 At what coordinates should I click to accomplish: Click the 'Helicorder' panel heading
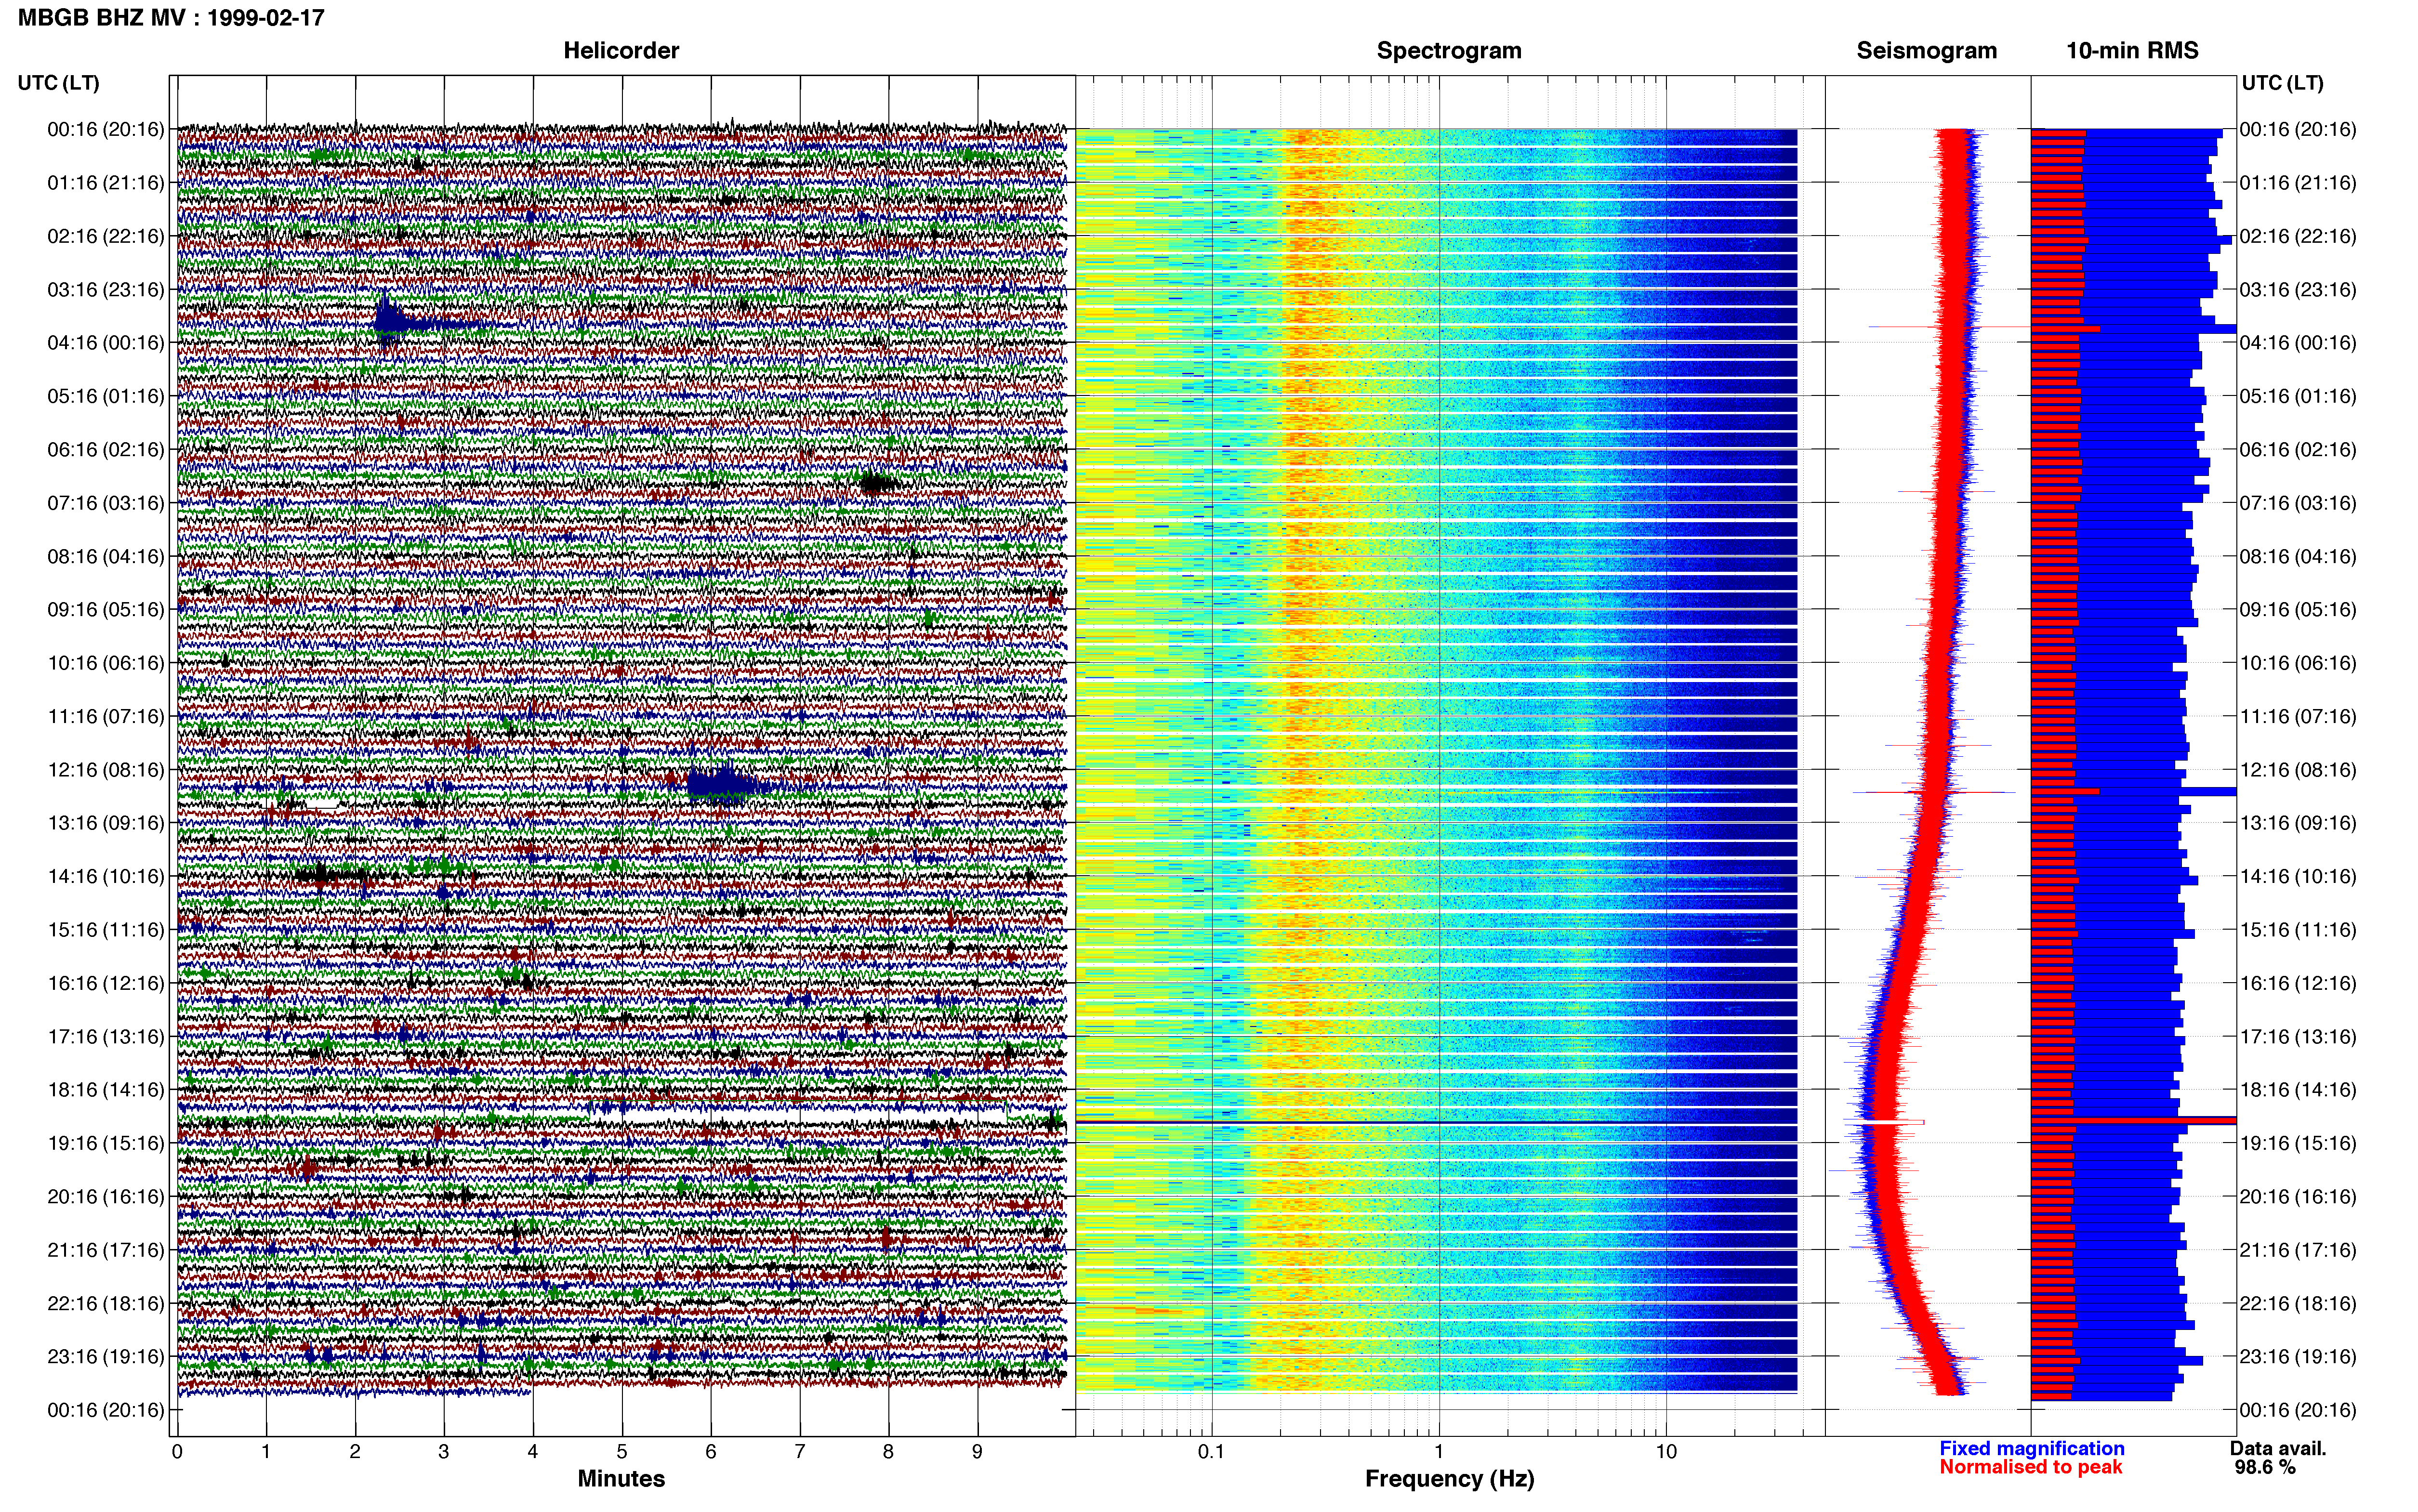tap(621, 51)
